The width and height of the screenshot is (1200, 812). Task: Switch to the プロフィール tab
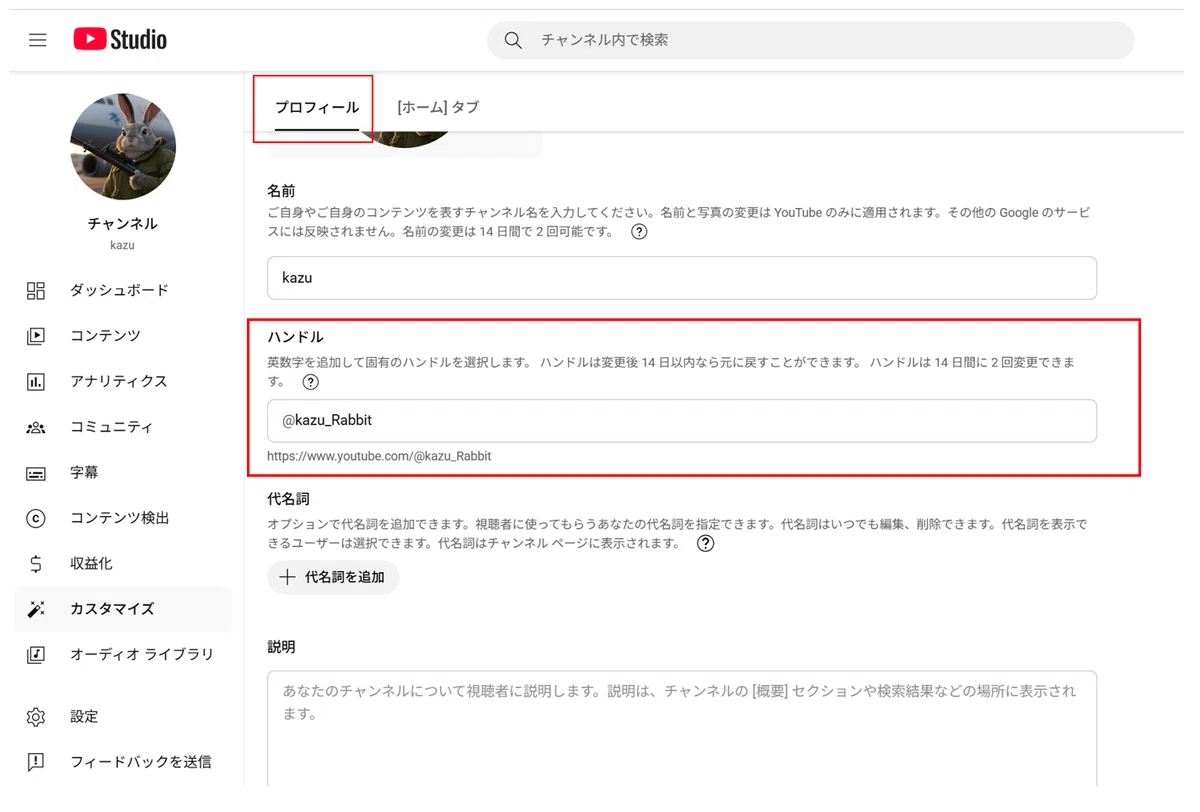pos(317,108)
